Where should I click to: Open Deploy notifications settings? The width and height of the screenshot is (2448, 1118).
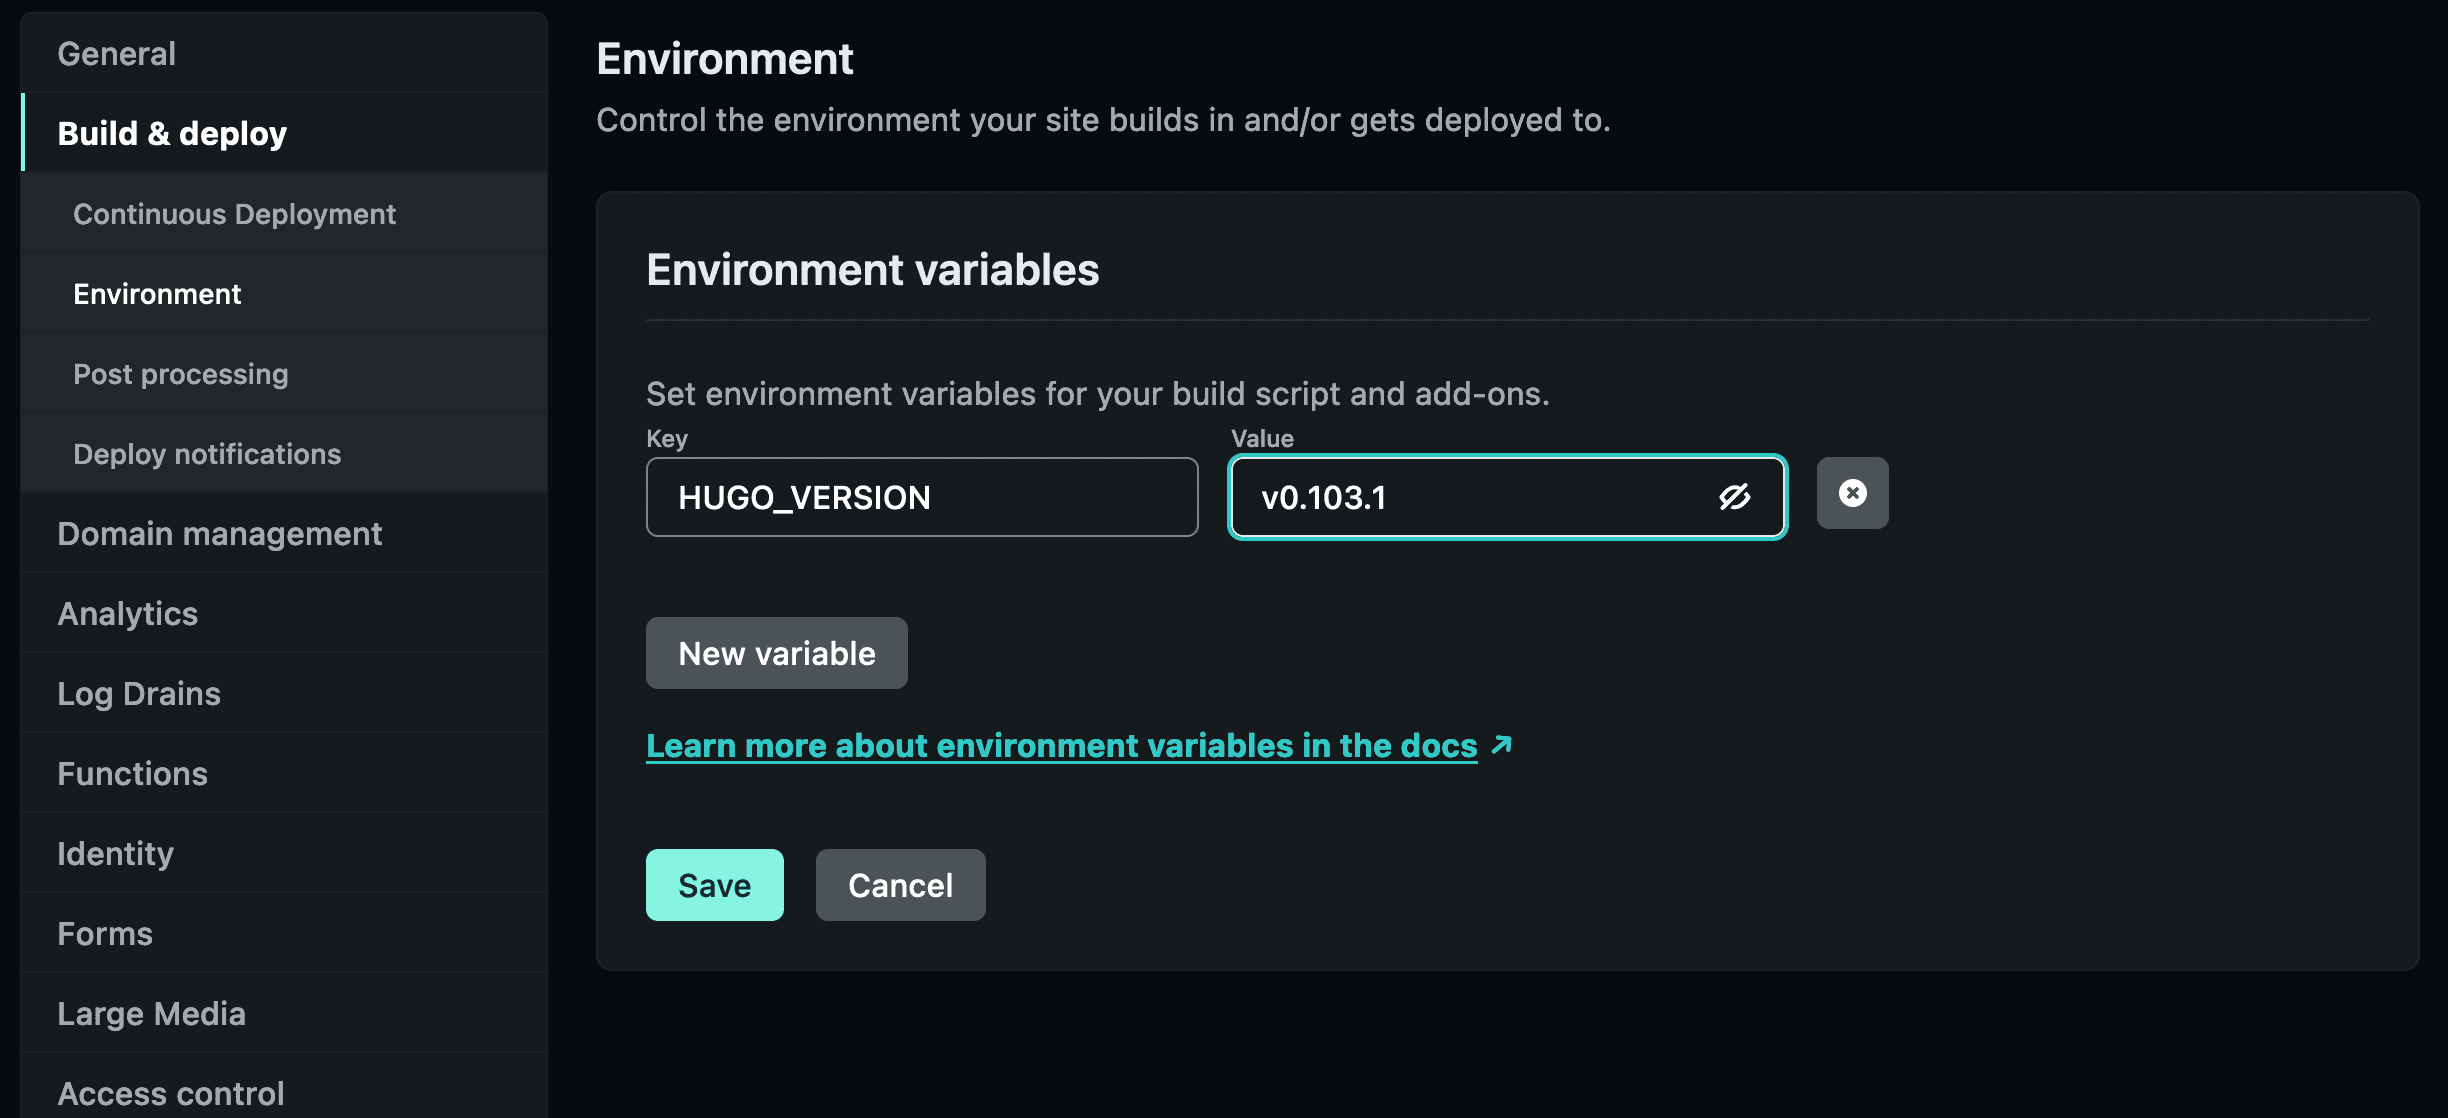(207, 454)
